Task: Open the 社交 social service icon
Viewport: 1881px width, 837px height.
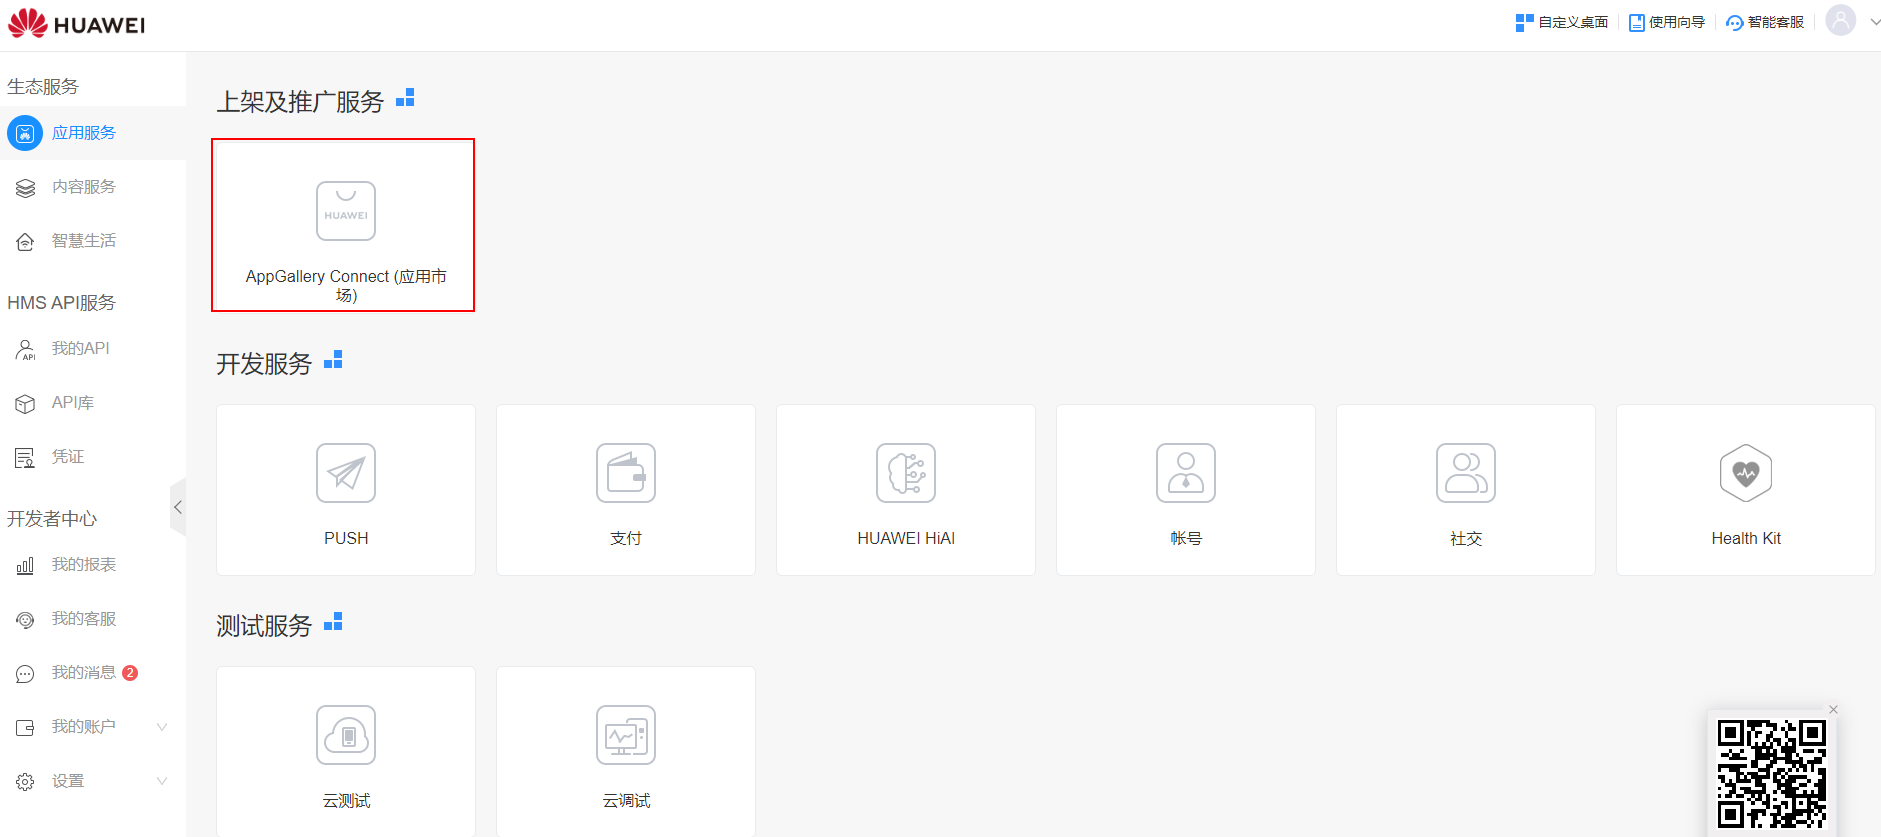Action: pyautogui.click(x=1466, y=473)
